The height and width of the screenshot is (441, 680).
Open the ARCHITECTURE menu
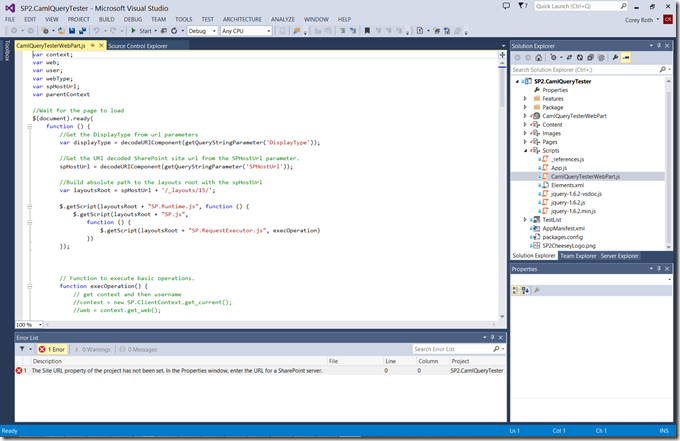coord(242,20)
